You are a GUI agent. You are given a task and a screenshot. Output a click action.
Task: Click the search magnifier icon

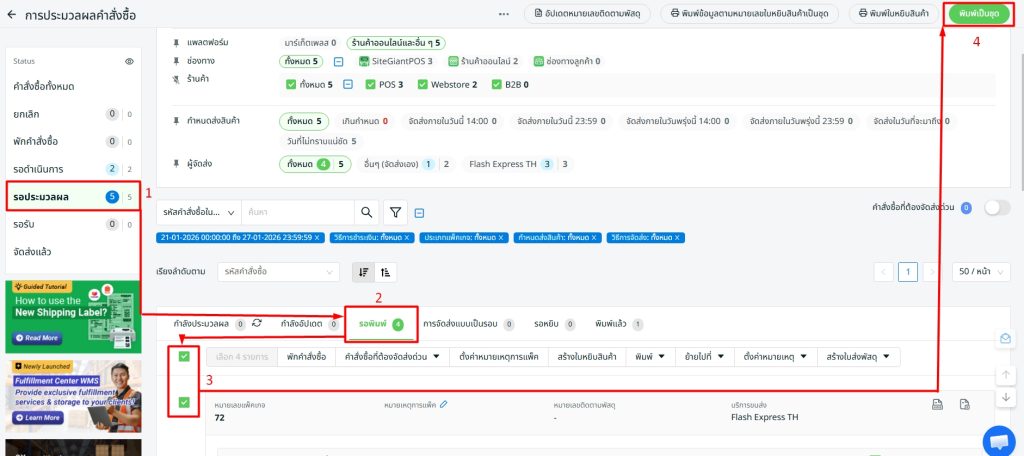tap(366, 212)
